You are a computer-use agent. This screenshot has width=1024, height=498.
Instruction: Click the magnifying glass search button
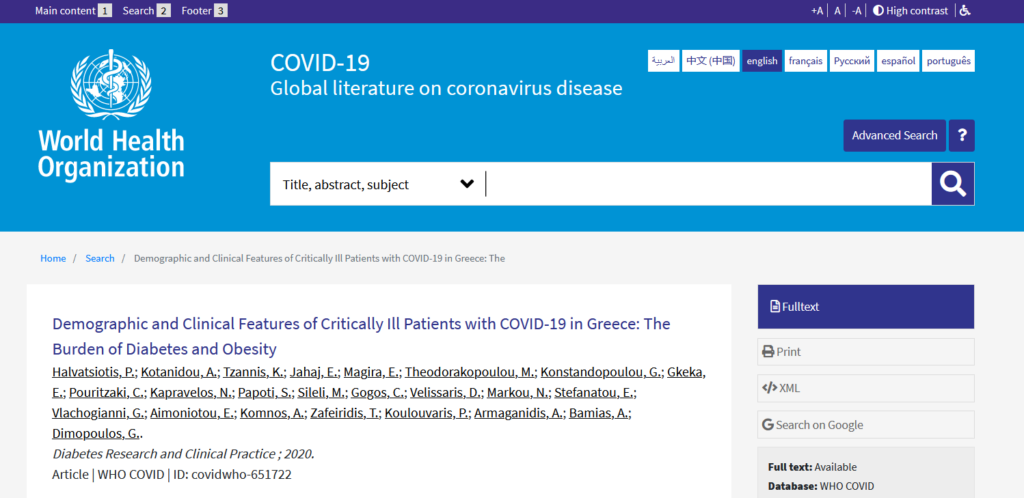click(x=953, y=184)
